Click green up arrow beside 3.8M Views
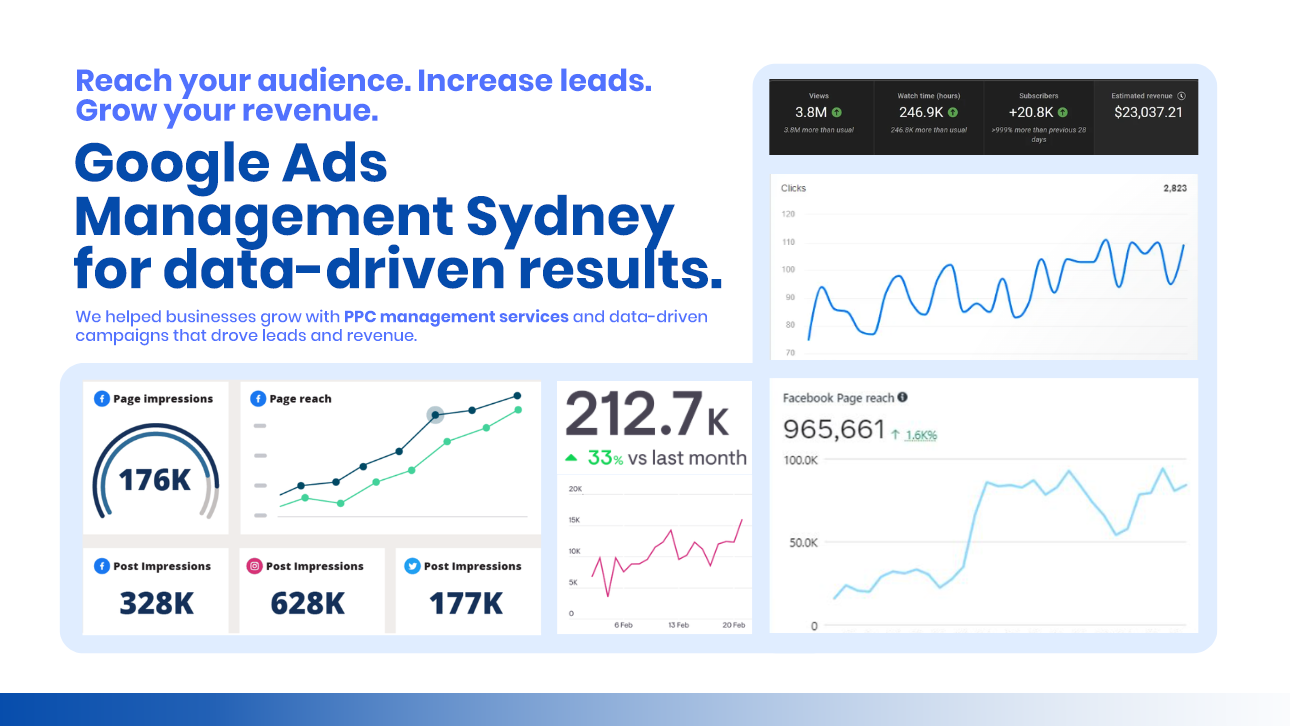The height and width of the screenshot is (726, 1290). (x=836, y=113)
